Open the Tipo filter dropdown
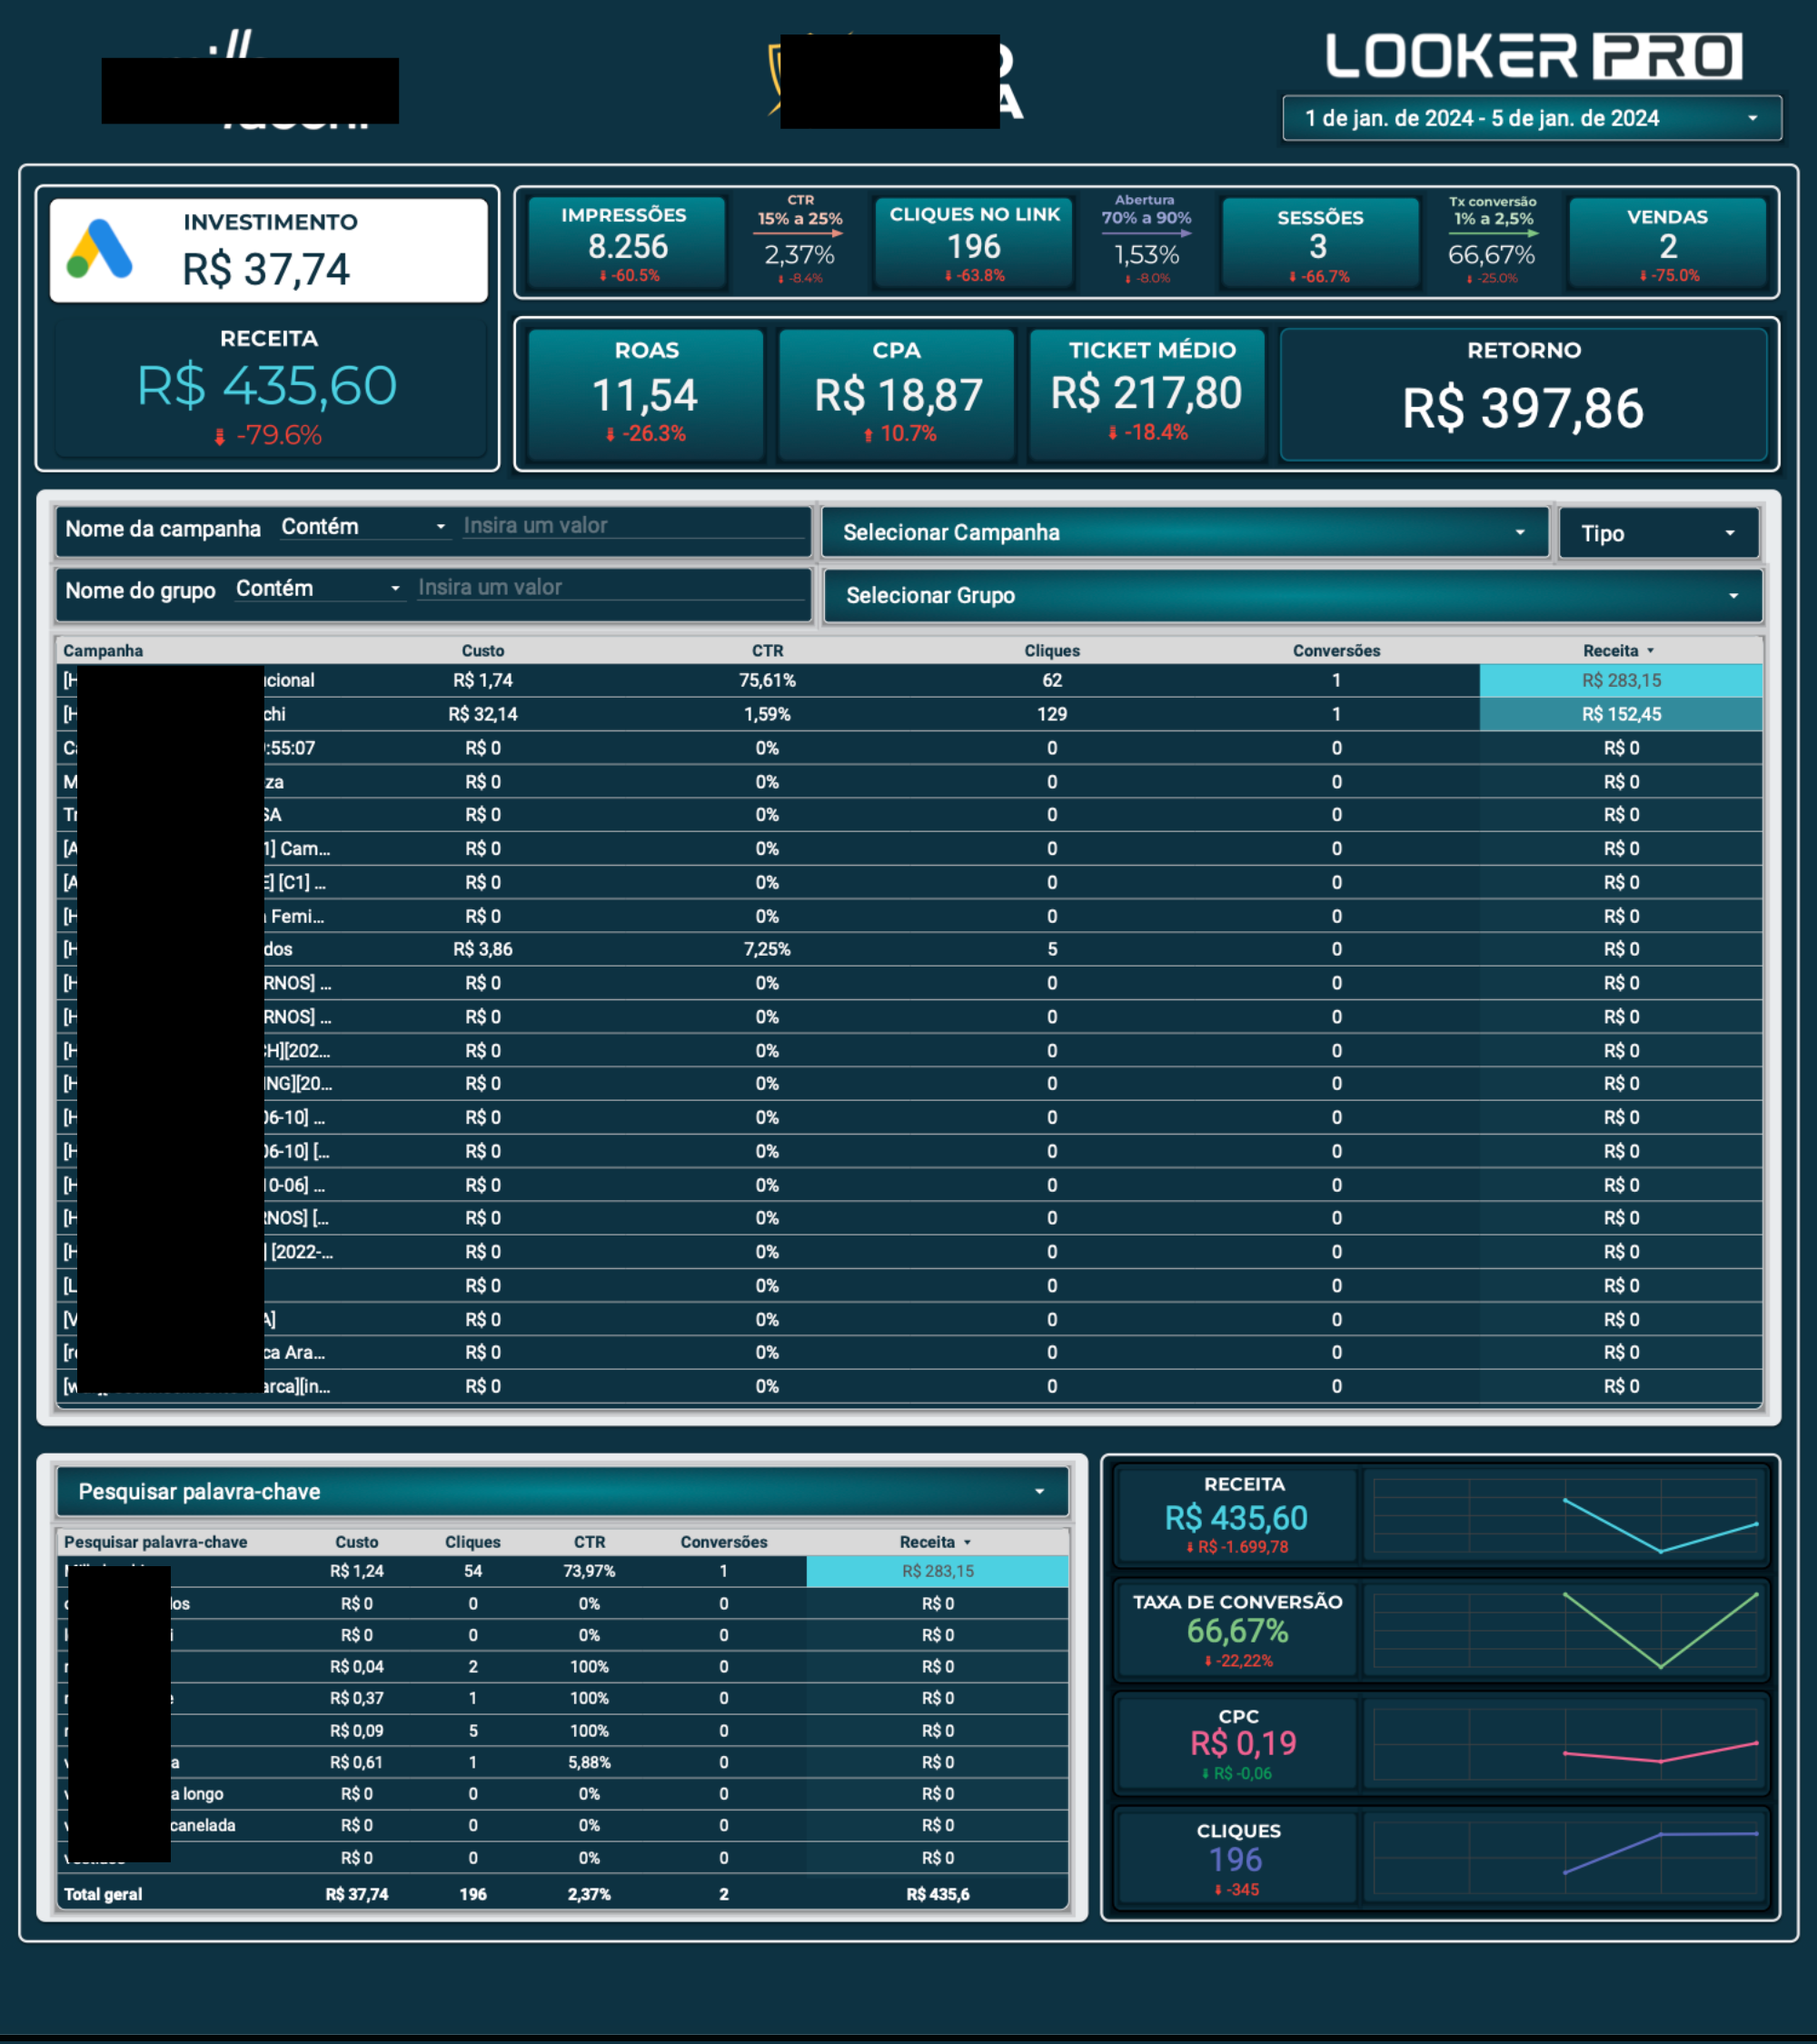 pos(1658,533)
